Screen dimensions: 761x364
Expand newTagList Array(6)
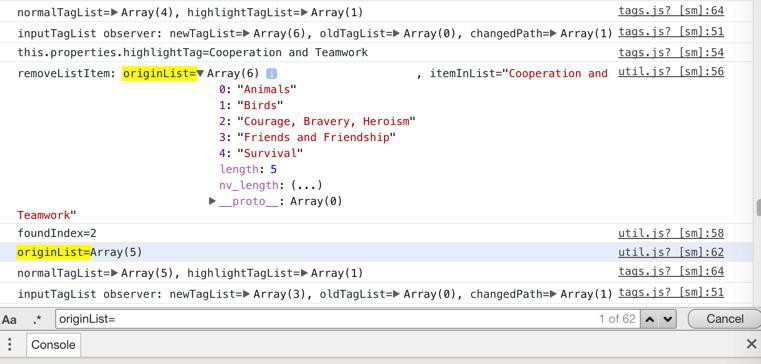tap(247, 33)
